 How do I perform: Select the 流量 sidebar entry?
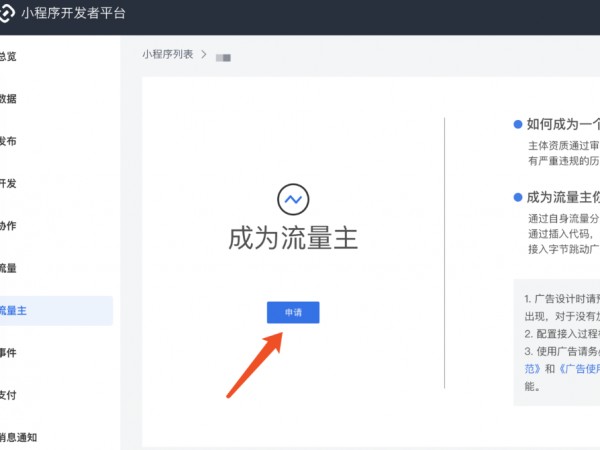pos(8,268)
